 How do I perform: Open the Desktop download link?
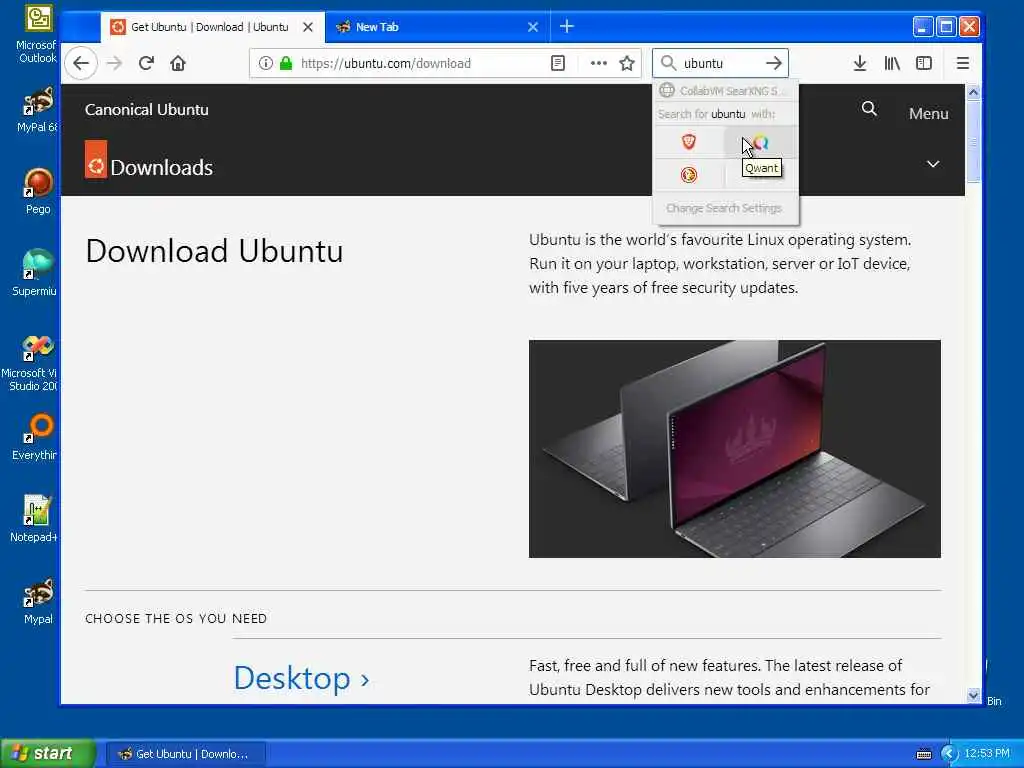click(302, 679)
